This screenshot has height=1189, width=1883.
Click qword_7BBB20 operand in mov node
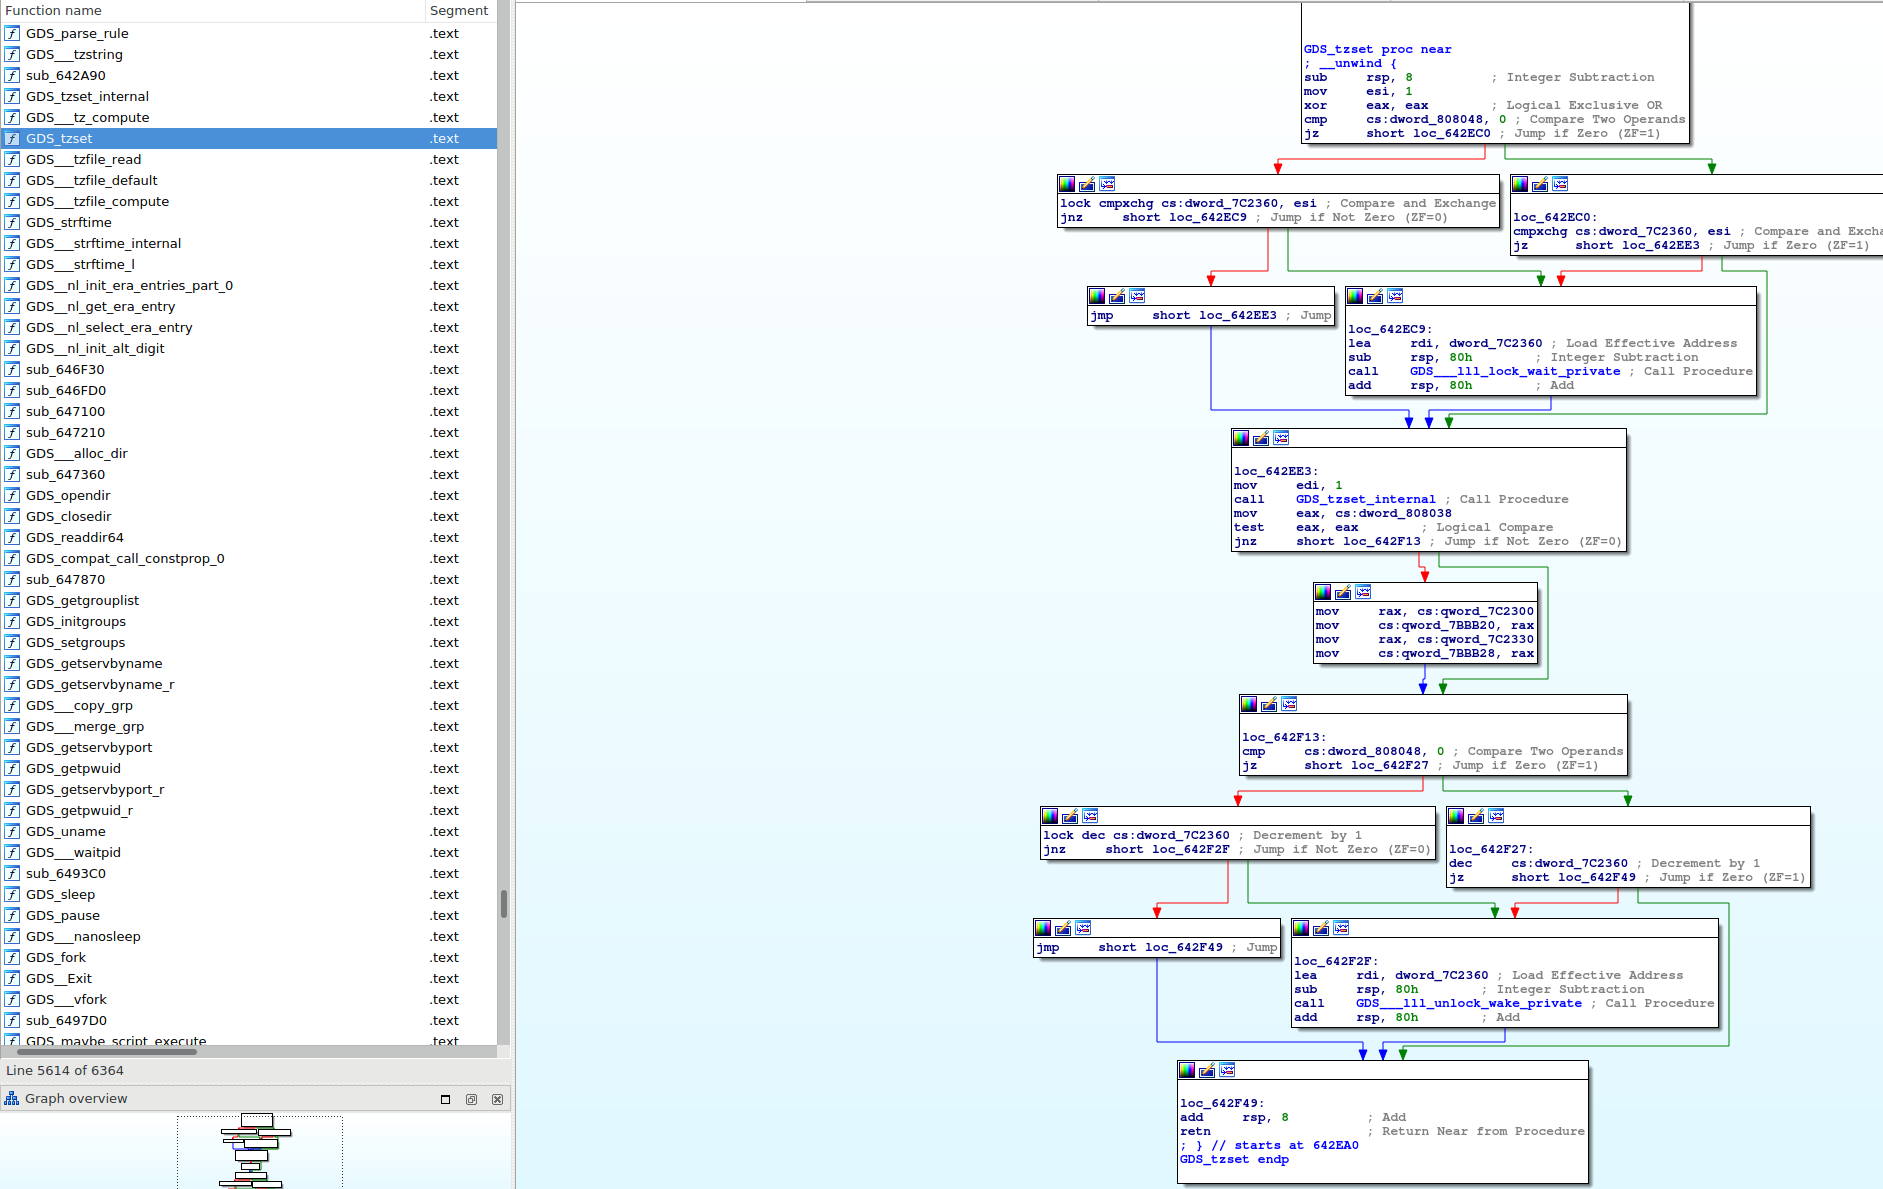click(x=1439, y=625)
